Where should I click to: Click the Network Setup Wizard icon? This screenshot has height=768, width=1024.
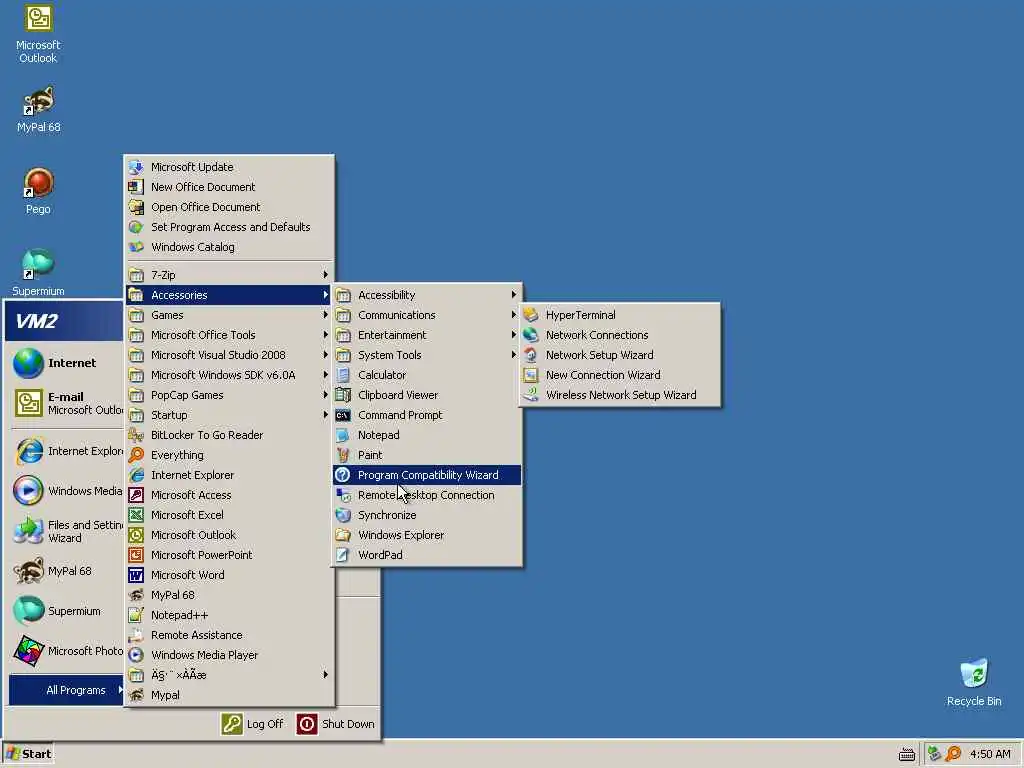531,355
